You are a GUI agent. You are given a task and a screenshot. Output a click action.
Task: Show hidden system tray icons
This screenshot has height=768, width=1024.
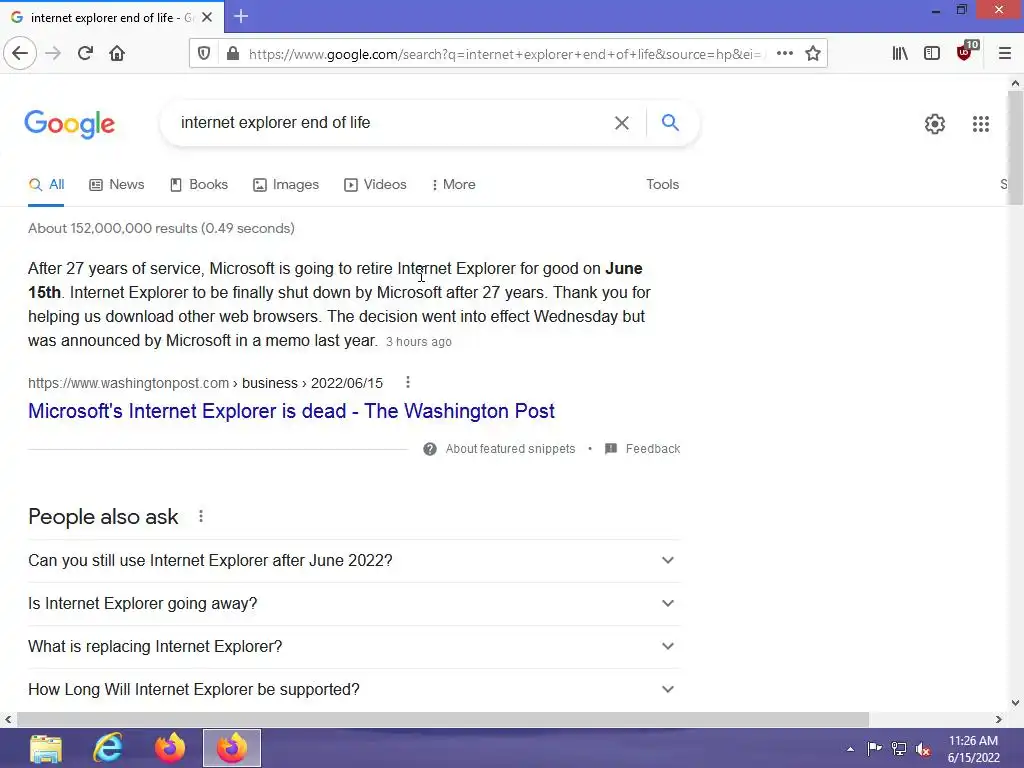[850, 749]
